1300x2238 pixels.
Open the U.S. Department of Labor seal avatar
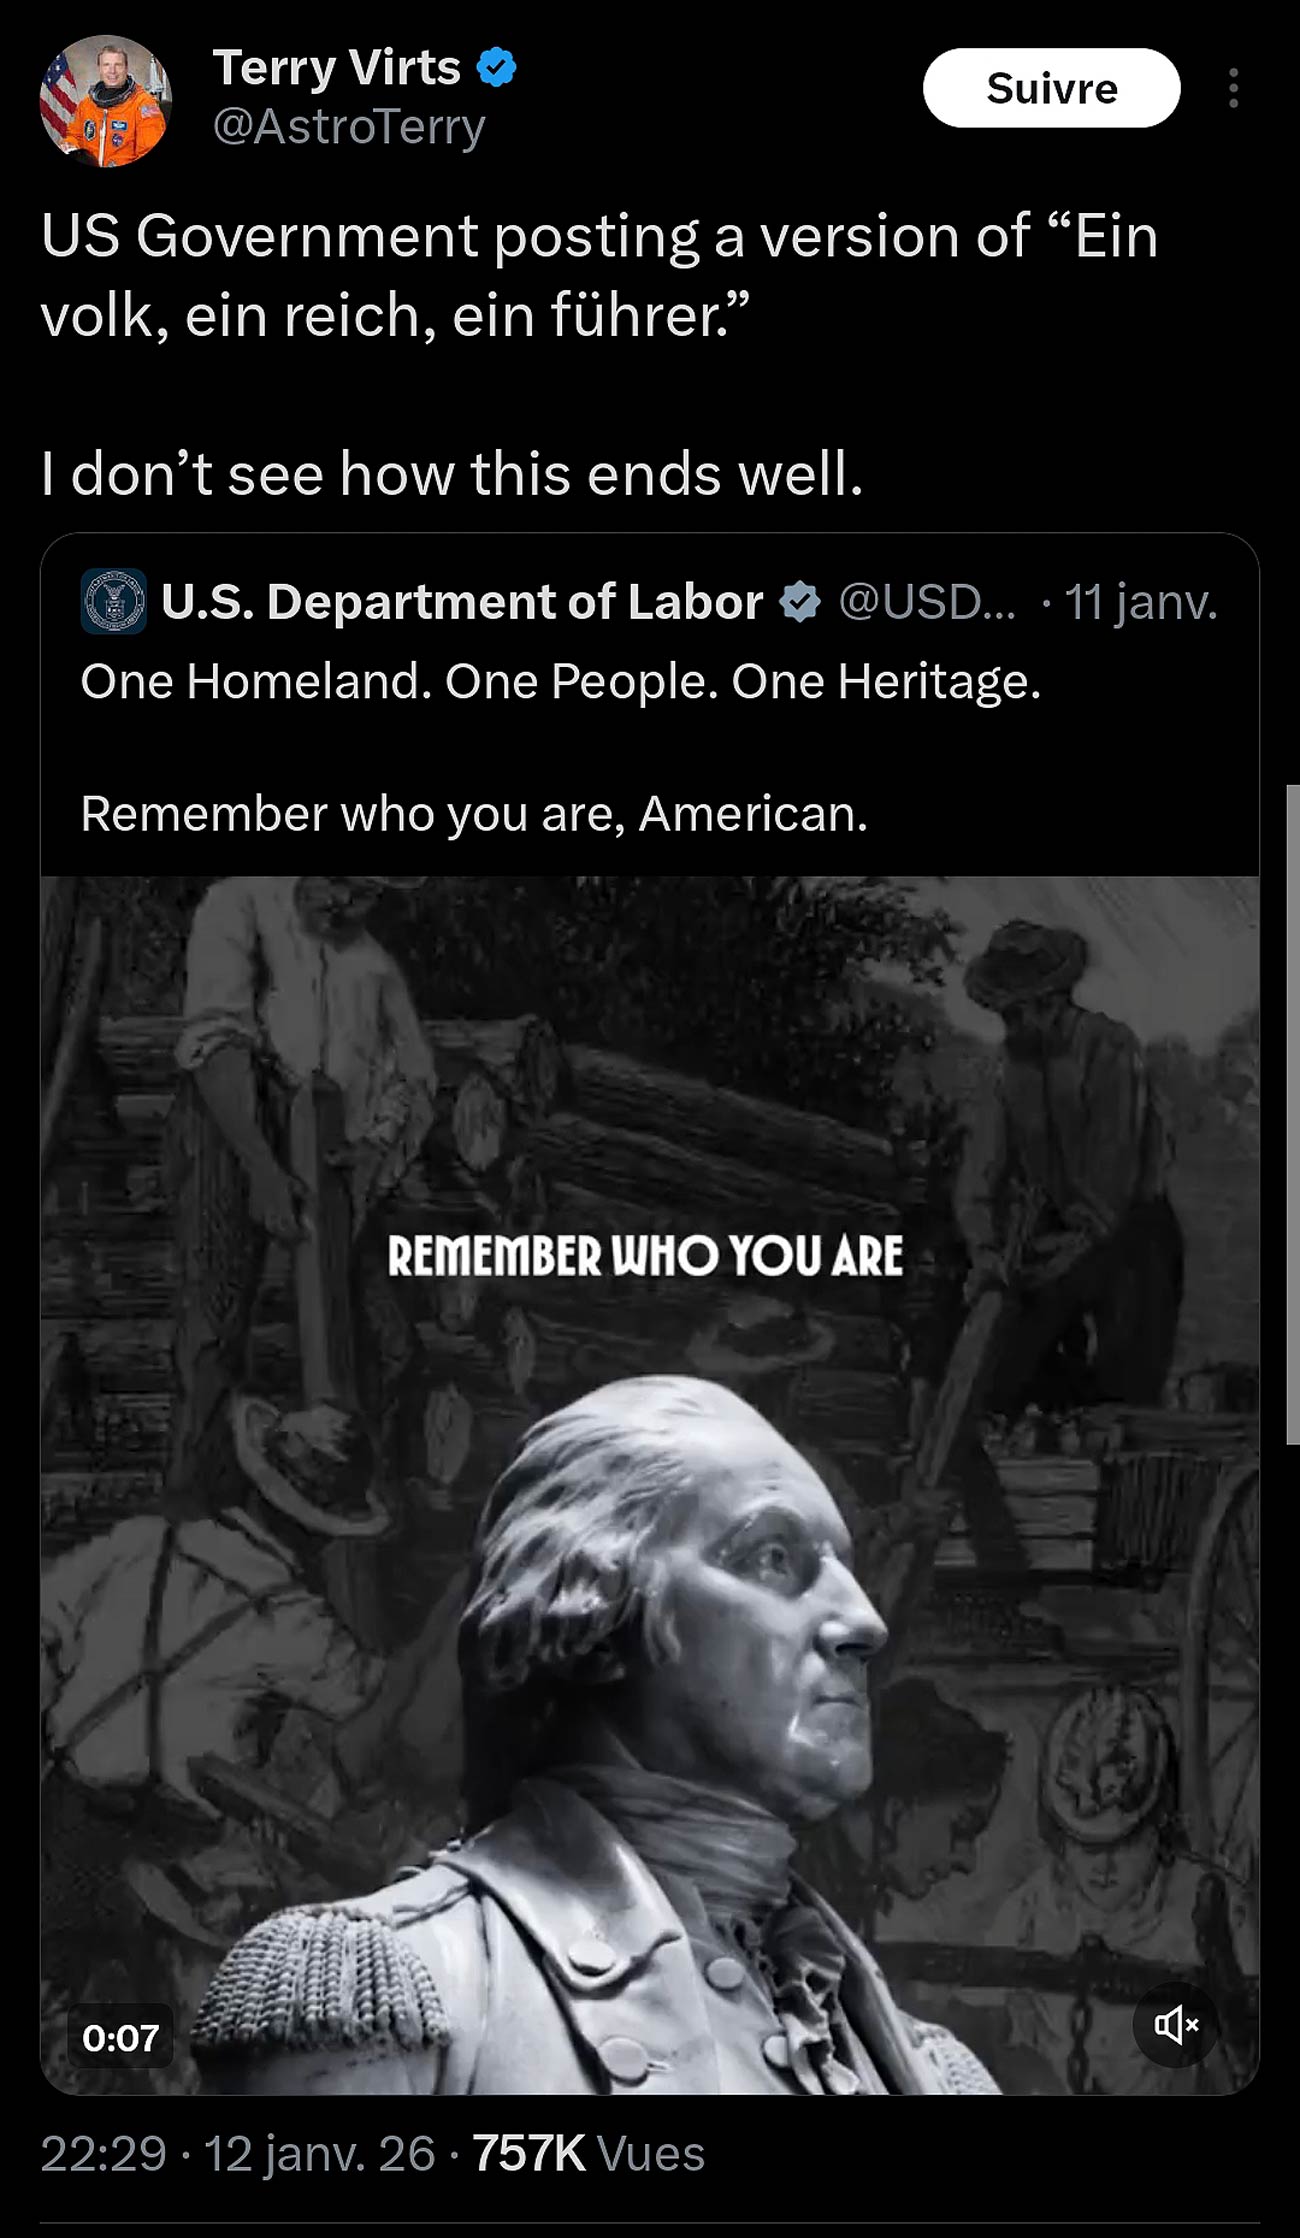coord(114,601)
